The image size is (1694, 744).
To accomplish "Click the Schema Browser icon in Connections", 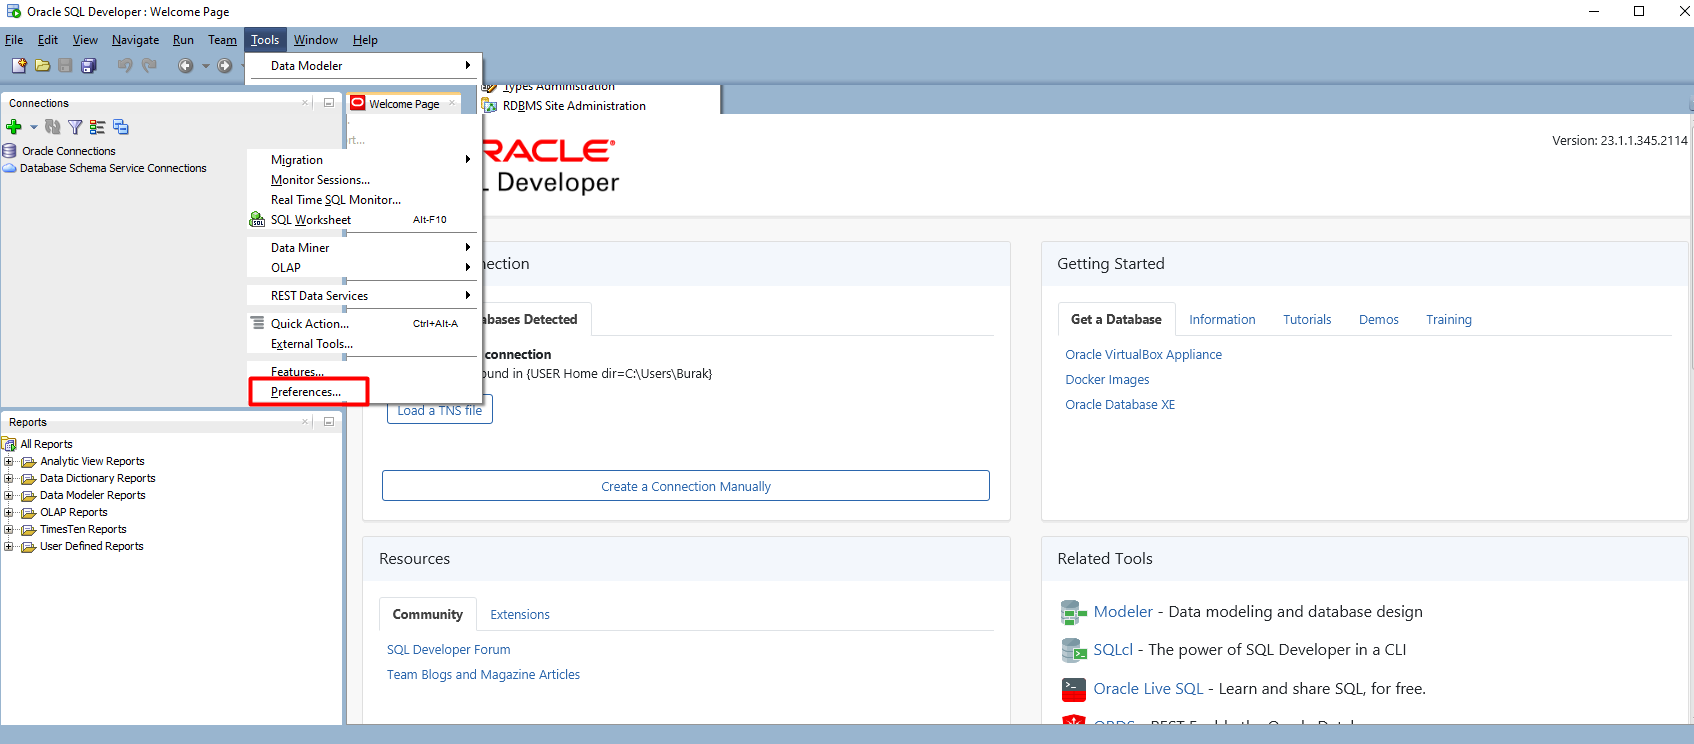I will (97, 127).
